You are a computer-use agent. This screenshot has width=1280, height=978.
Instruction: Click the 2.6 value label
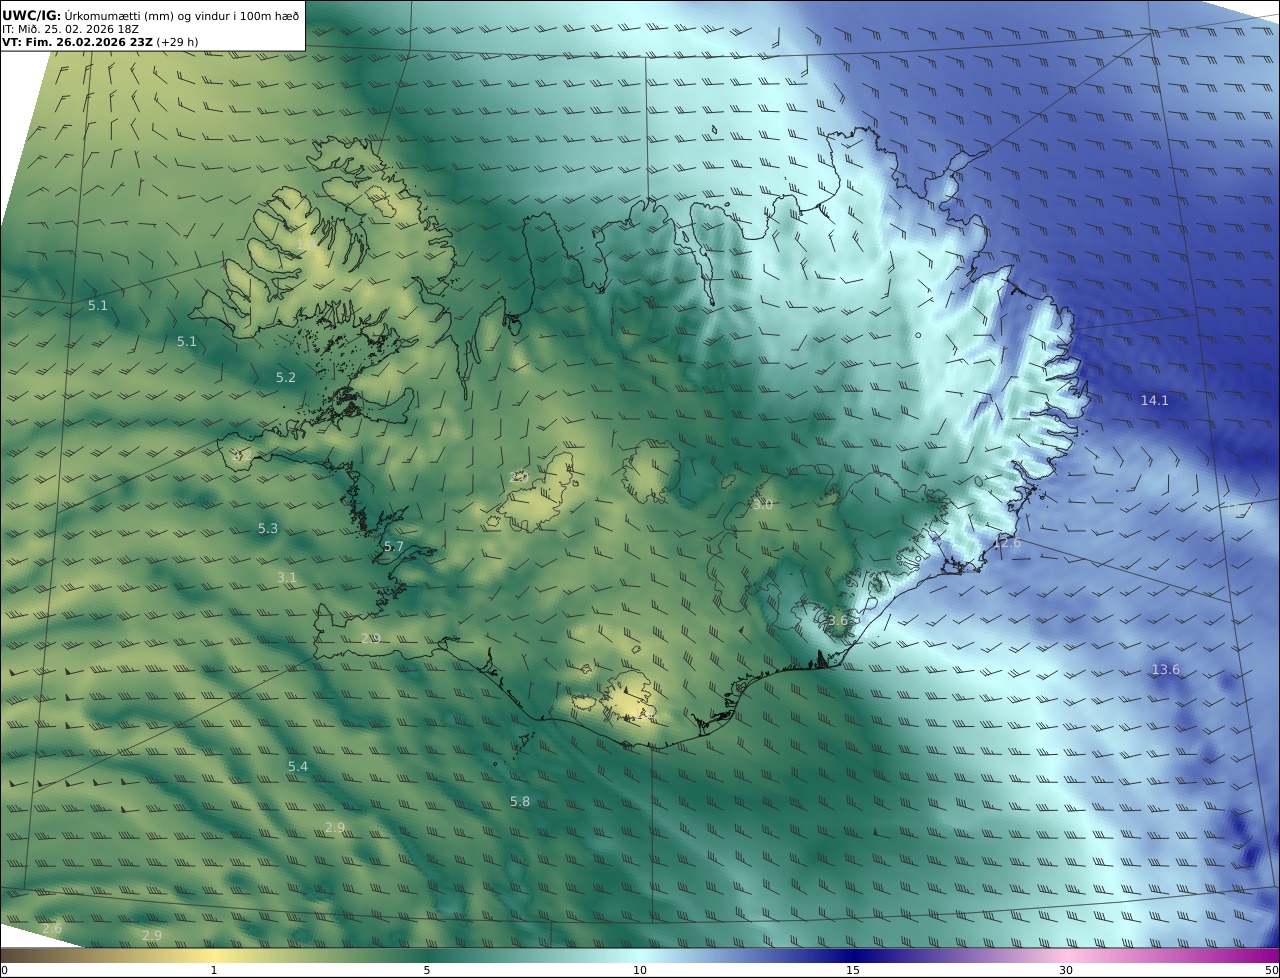[x=52, y=929]
